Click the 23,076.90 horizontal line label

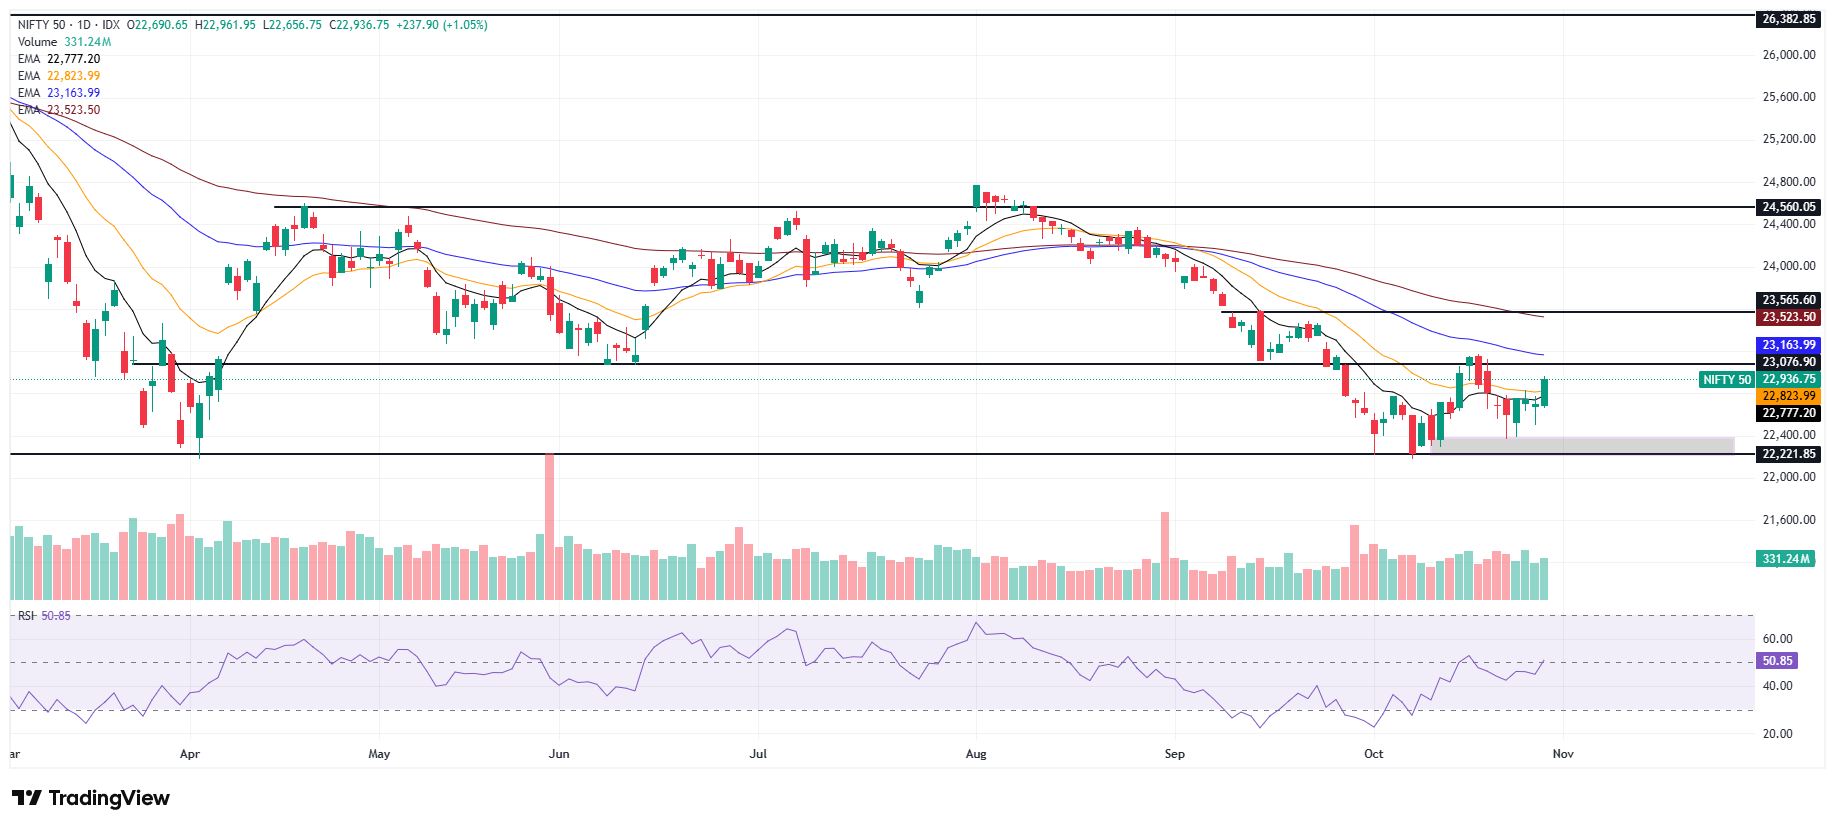pos(1788,362)
